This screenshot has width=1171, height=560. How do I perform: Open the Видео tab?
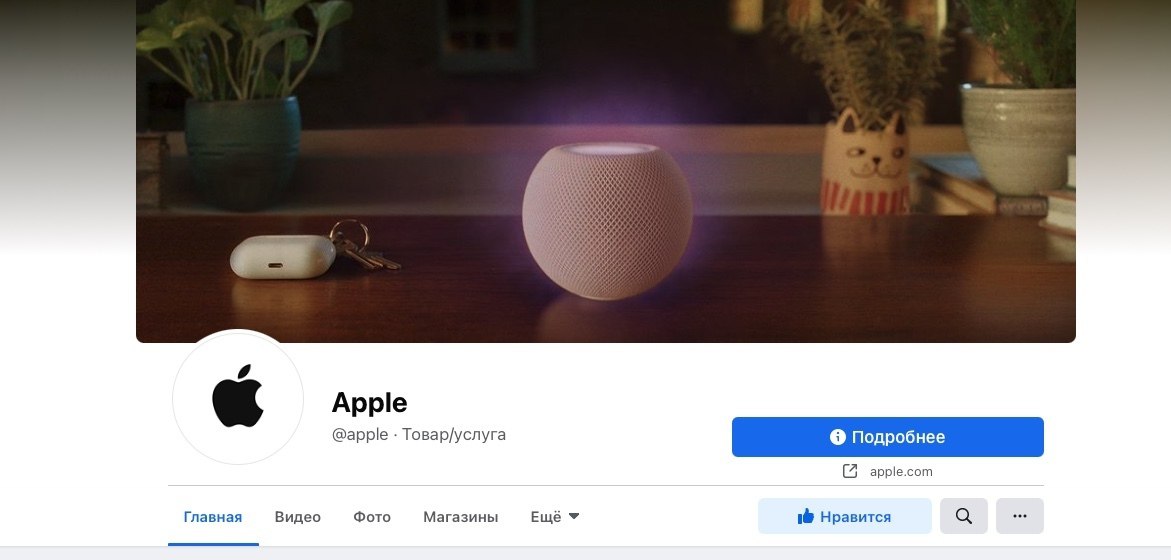(297, 517)
